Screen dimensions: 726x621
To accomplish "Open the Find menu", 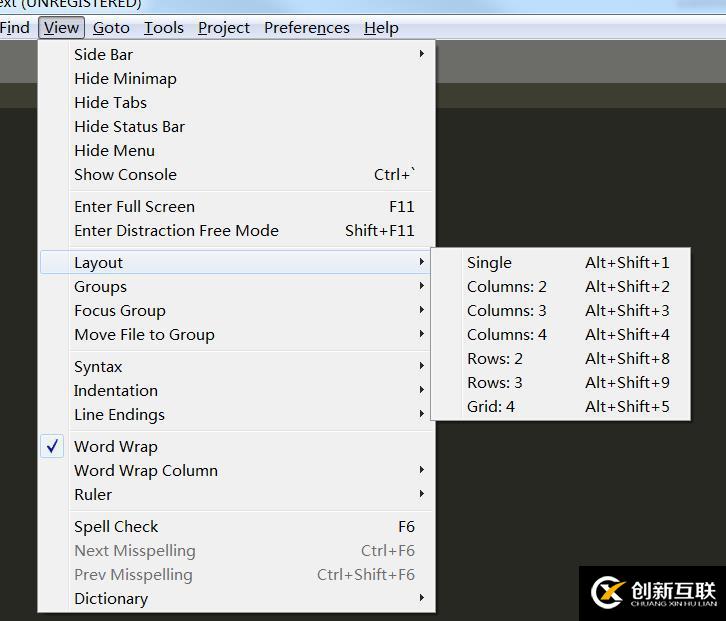I will (15, 28).
